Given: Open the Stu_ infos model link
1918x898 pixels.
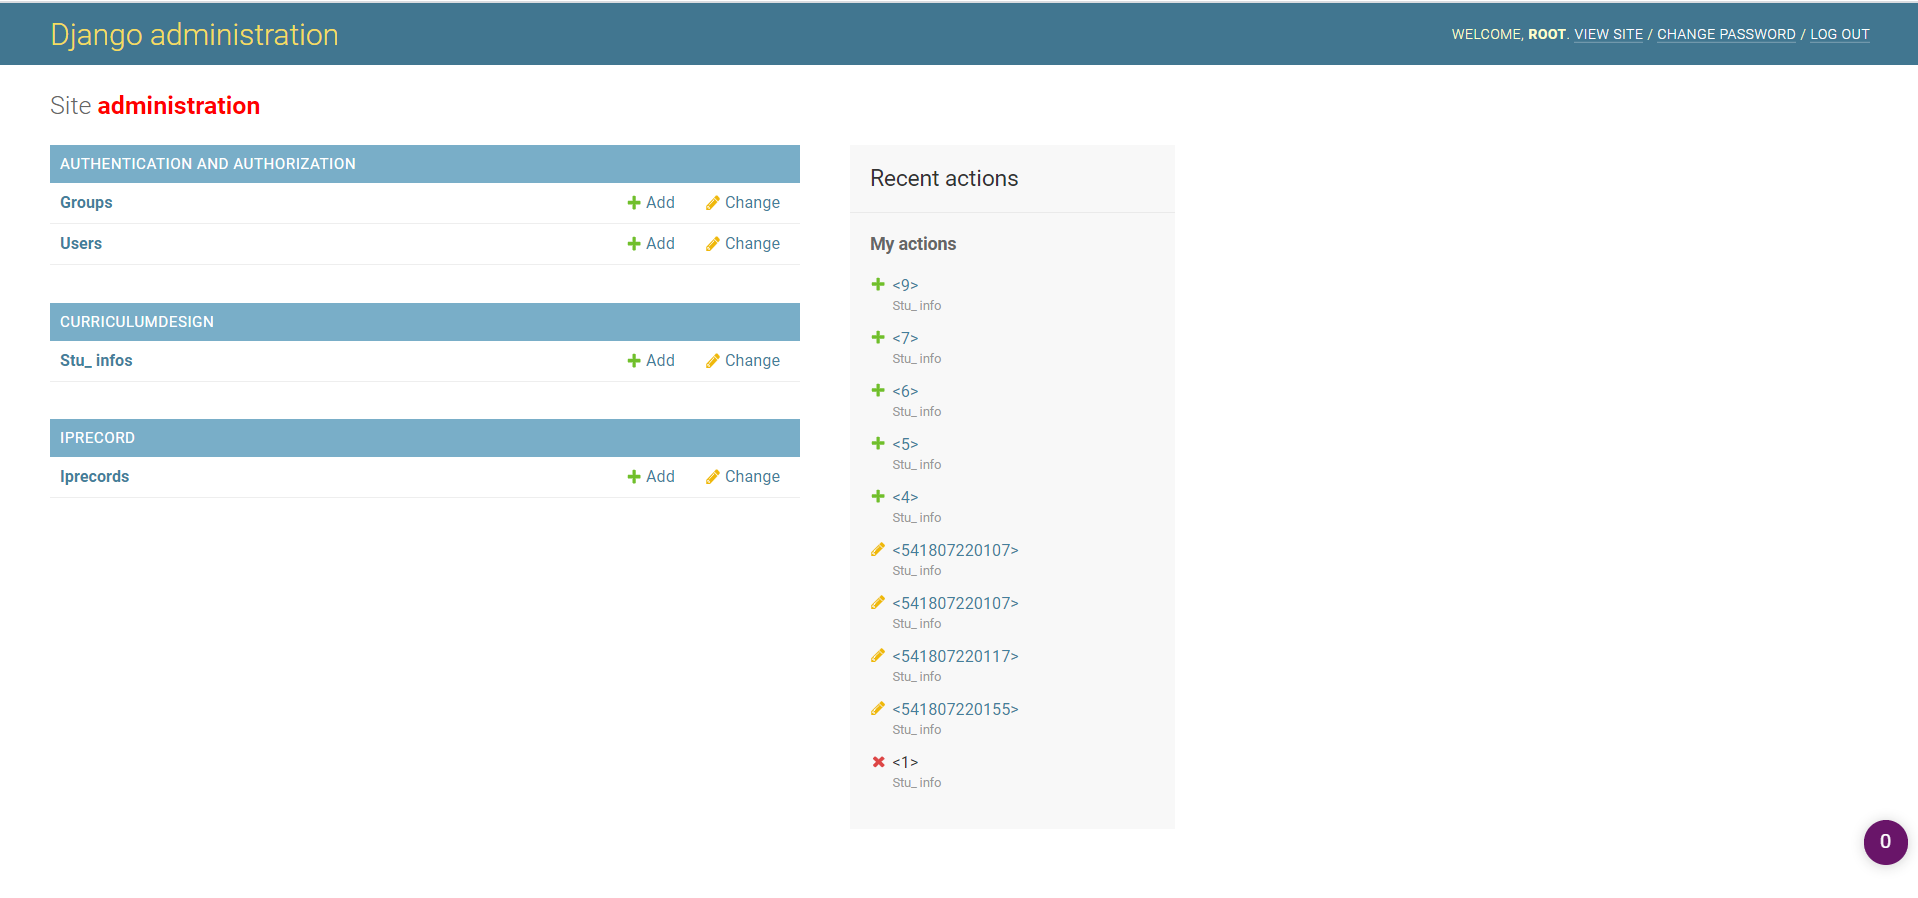Looking at the screenshot, I should (96, 360).
